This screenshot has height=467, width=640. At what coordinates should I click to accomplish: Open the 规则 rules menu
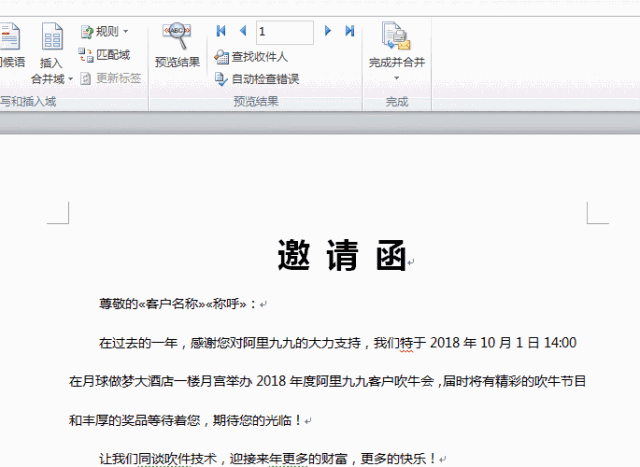pos(105,31)
